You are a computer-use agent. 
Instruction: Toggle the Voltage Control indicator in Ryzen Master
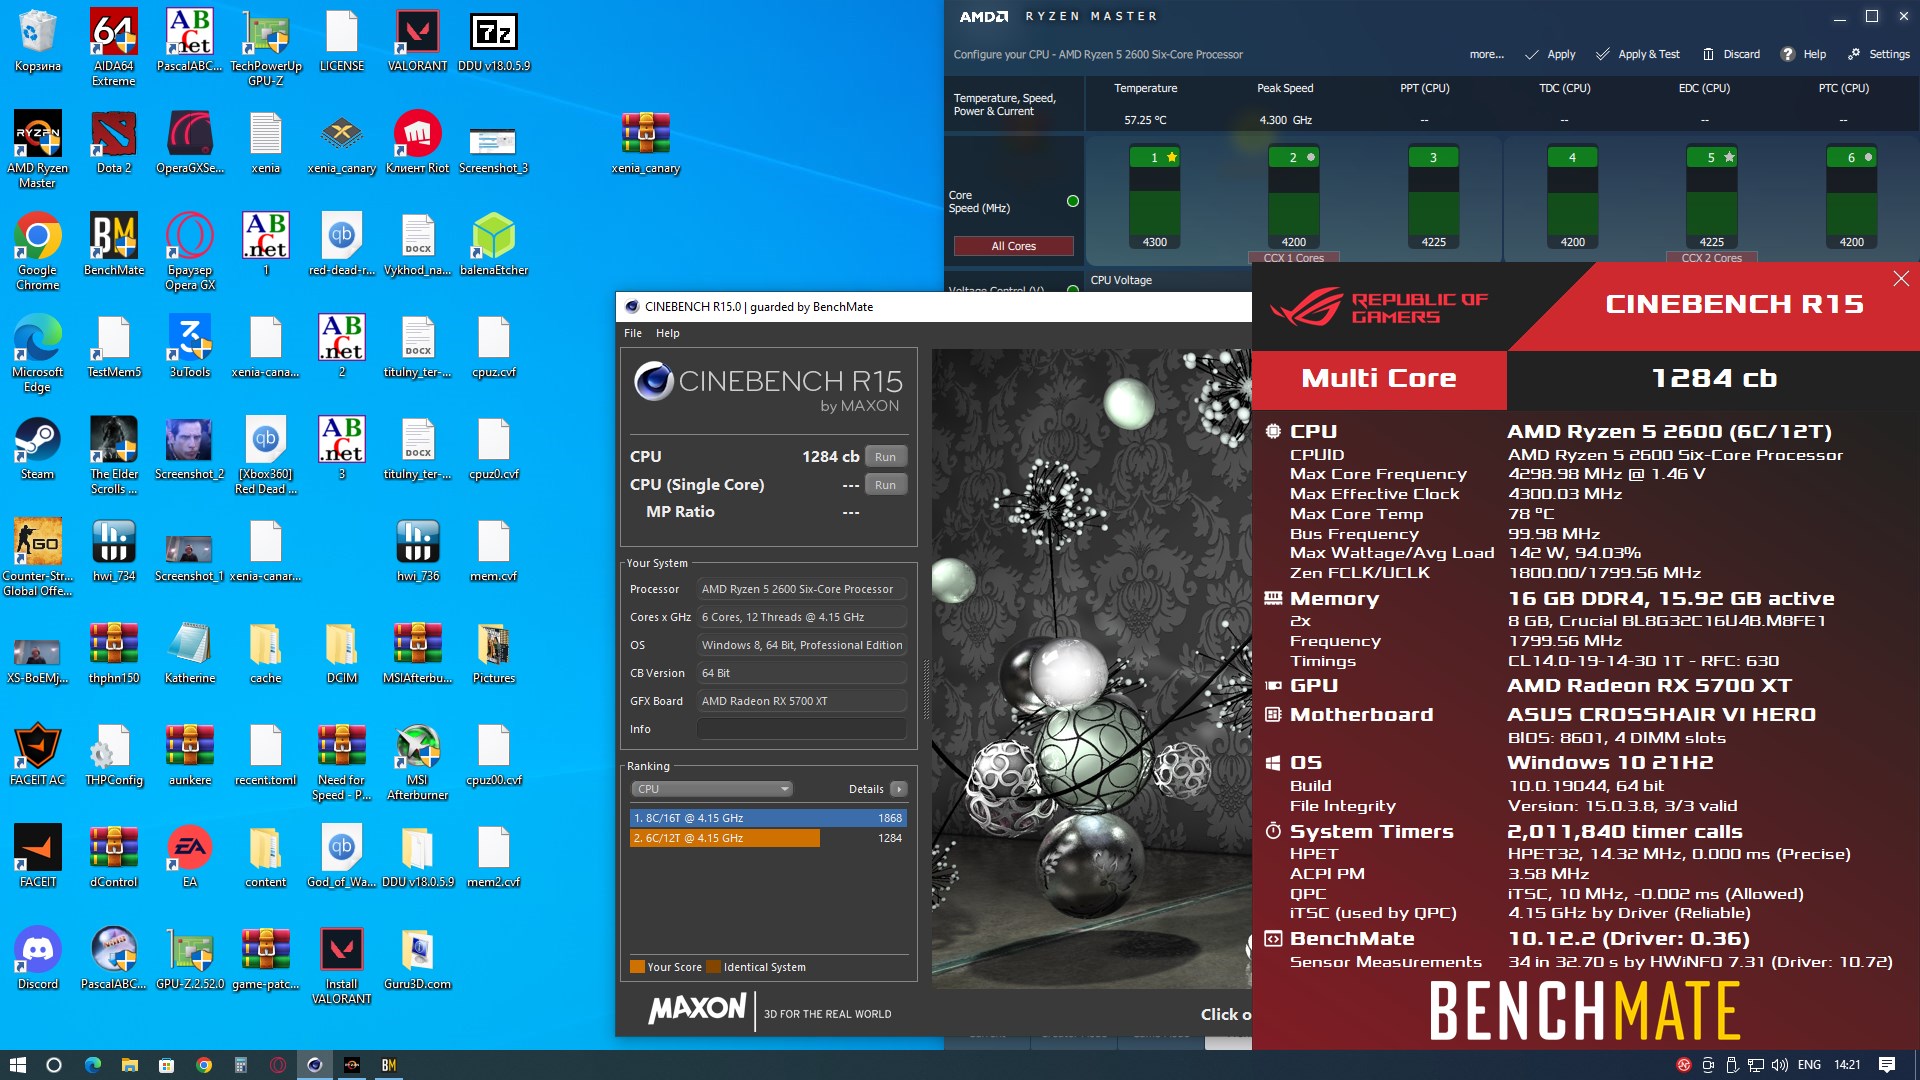point(1073,290)
